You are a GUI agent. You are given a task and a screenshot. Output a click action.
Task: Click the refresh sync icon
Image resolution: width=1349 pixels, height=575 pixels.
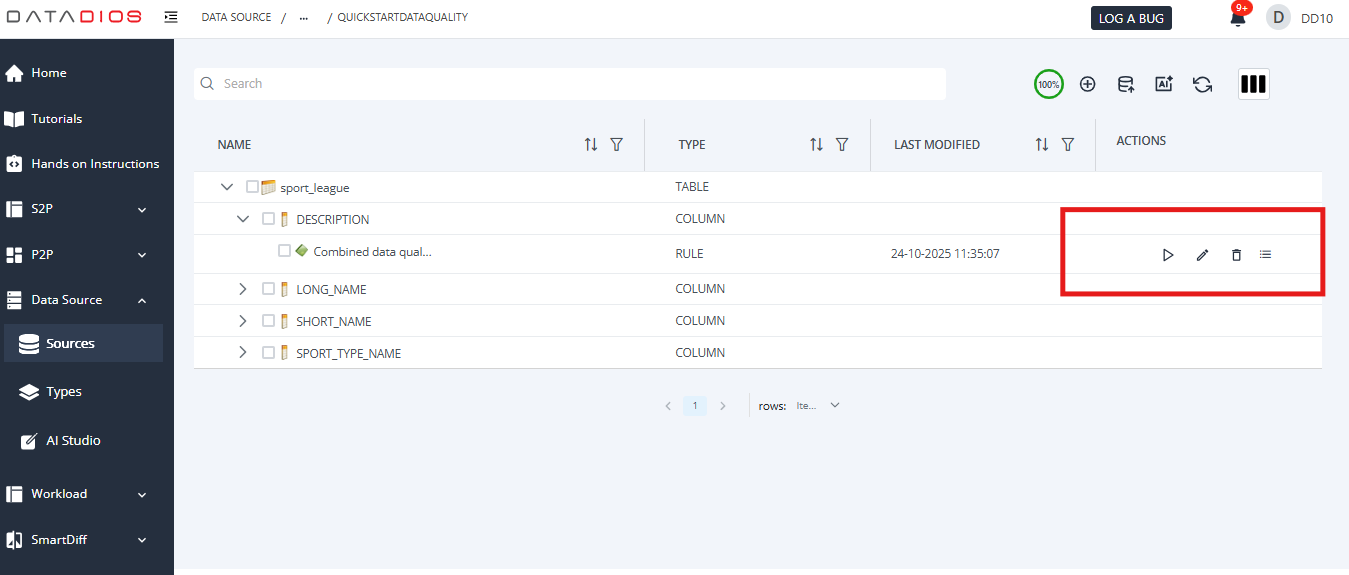click(x=1202, y=85)
